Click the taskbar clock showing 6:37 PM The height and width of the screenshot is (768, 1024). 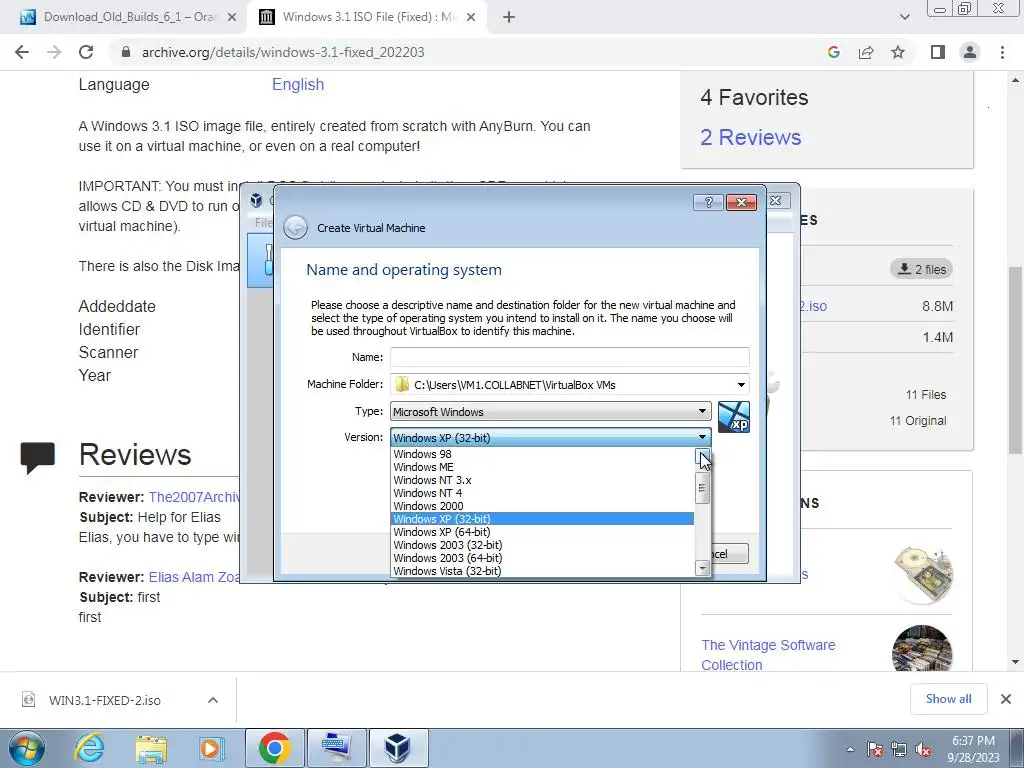coord(975,749)
